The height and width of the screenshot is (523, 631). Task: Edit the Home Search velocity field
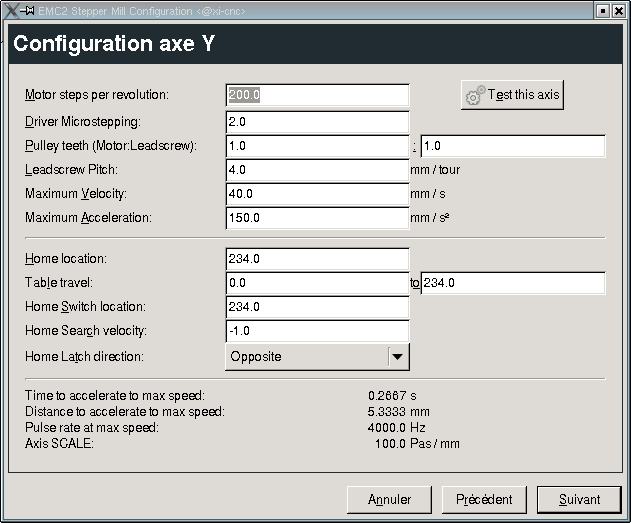coord(318,331)
